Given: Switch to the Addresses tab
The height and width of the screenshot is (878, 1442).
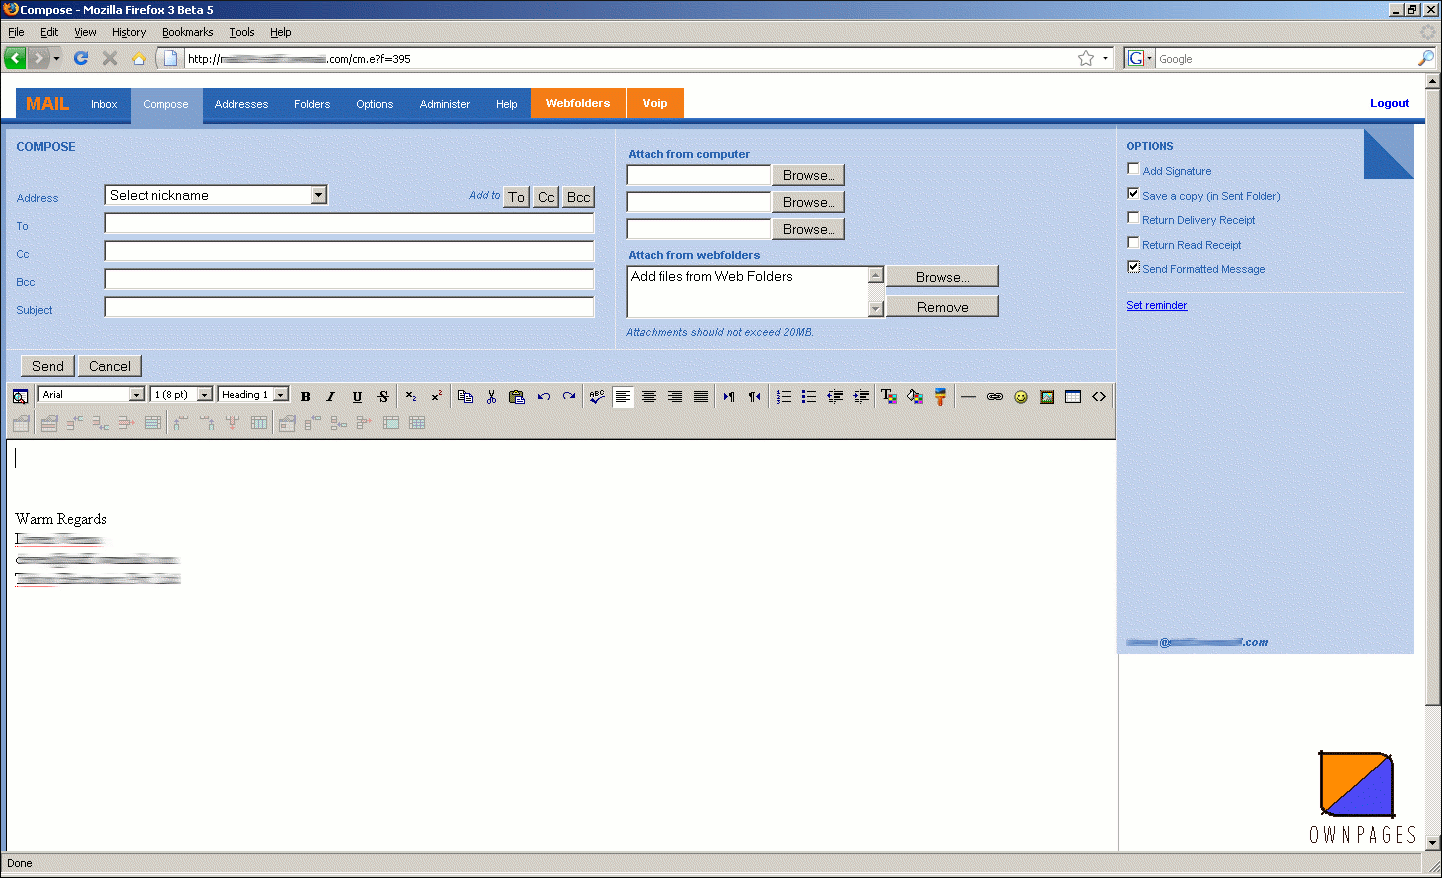Looking at the screenshot, I should tap(241, 104).
